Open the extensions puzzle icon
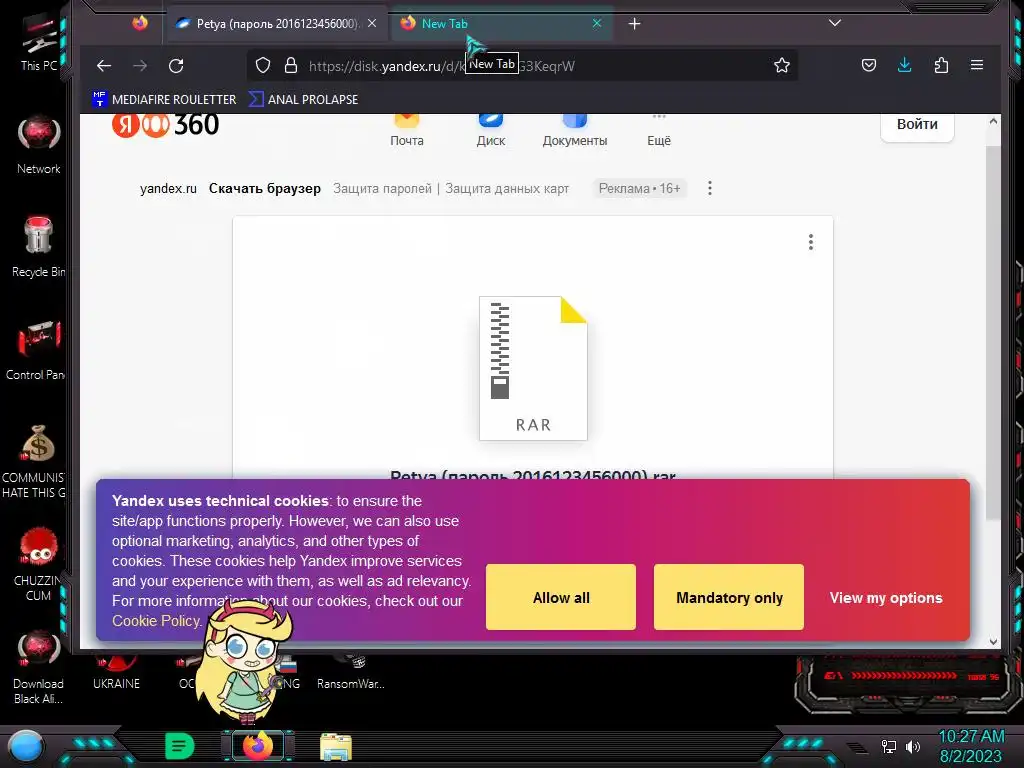This screenshot has height=768, width=1024. pos(941,65)
